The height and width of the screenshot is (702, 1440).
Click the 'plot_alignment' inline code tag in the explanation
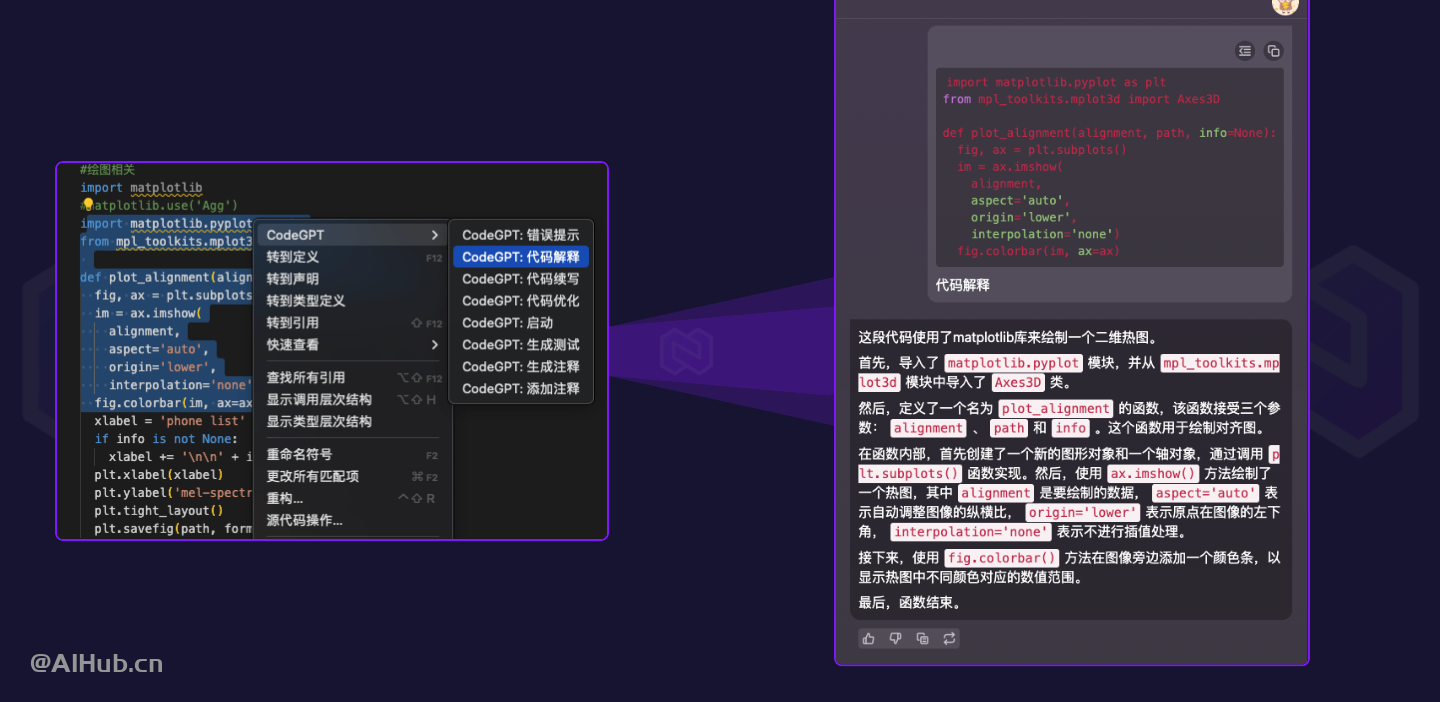pos(1056,408)
